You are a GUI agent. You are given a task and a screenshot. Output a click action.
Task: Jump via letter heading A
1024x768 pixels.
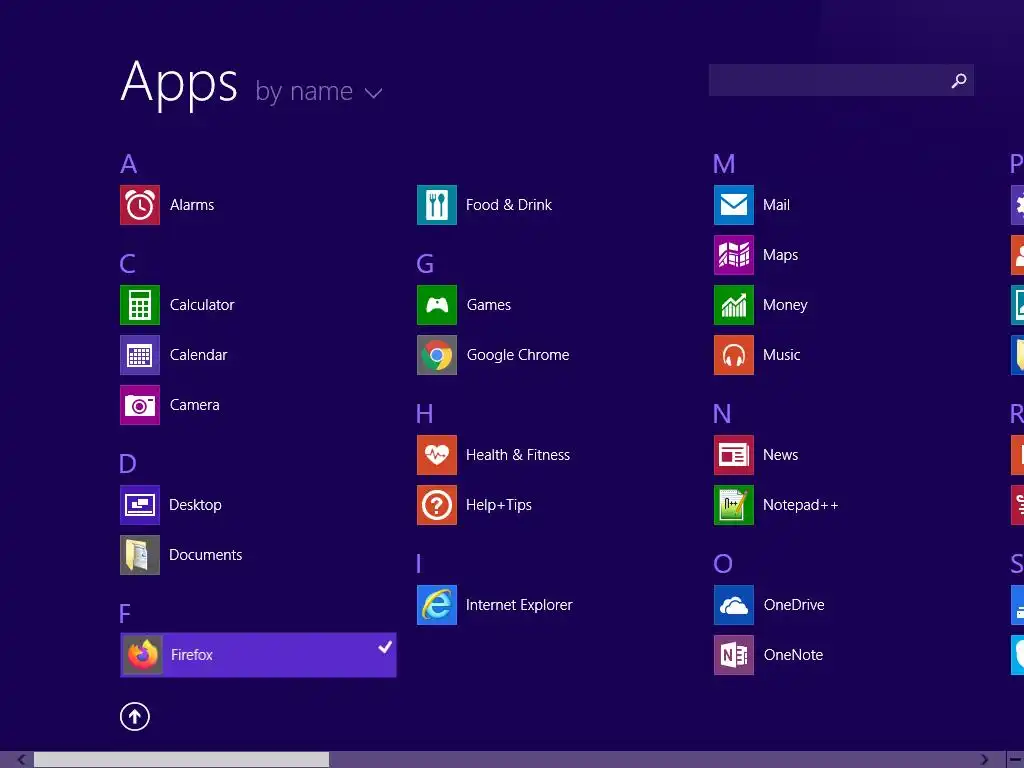129,164
